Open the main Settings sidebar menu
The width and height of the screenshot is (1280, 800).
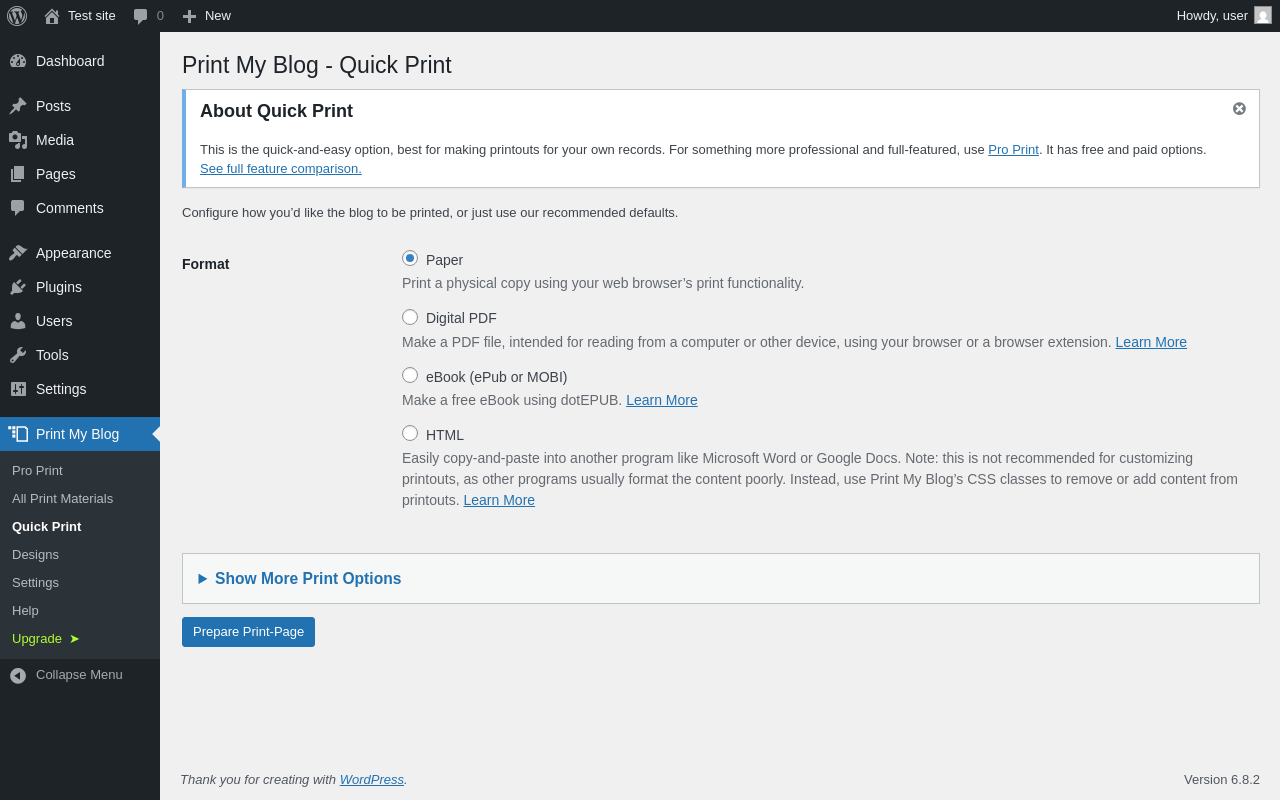coord(80,389)
